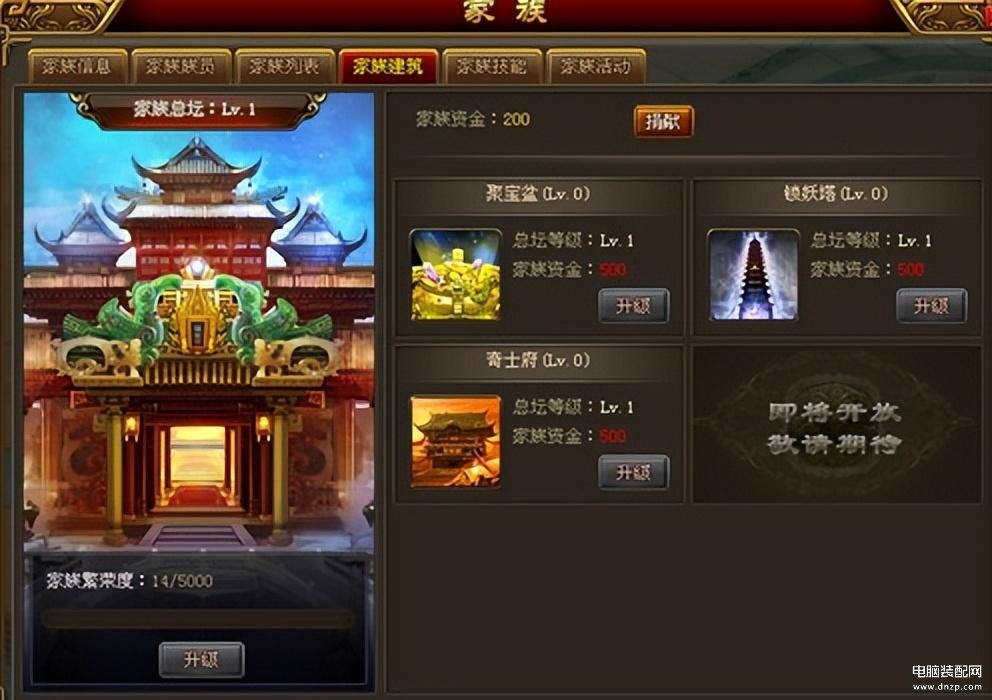
Task: Click the orange 捐献 donate button
Action: [664, 122]
